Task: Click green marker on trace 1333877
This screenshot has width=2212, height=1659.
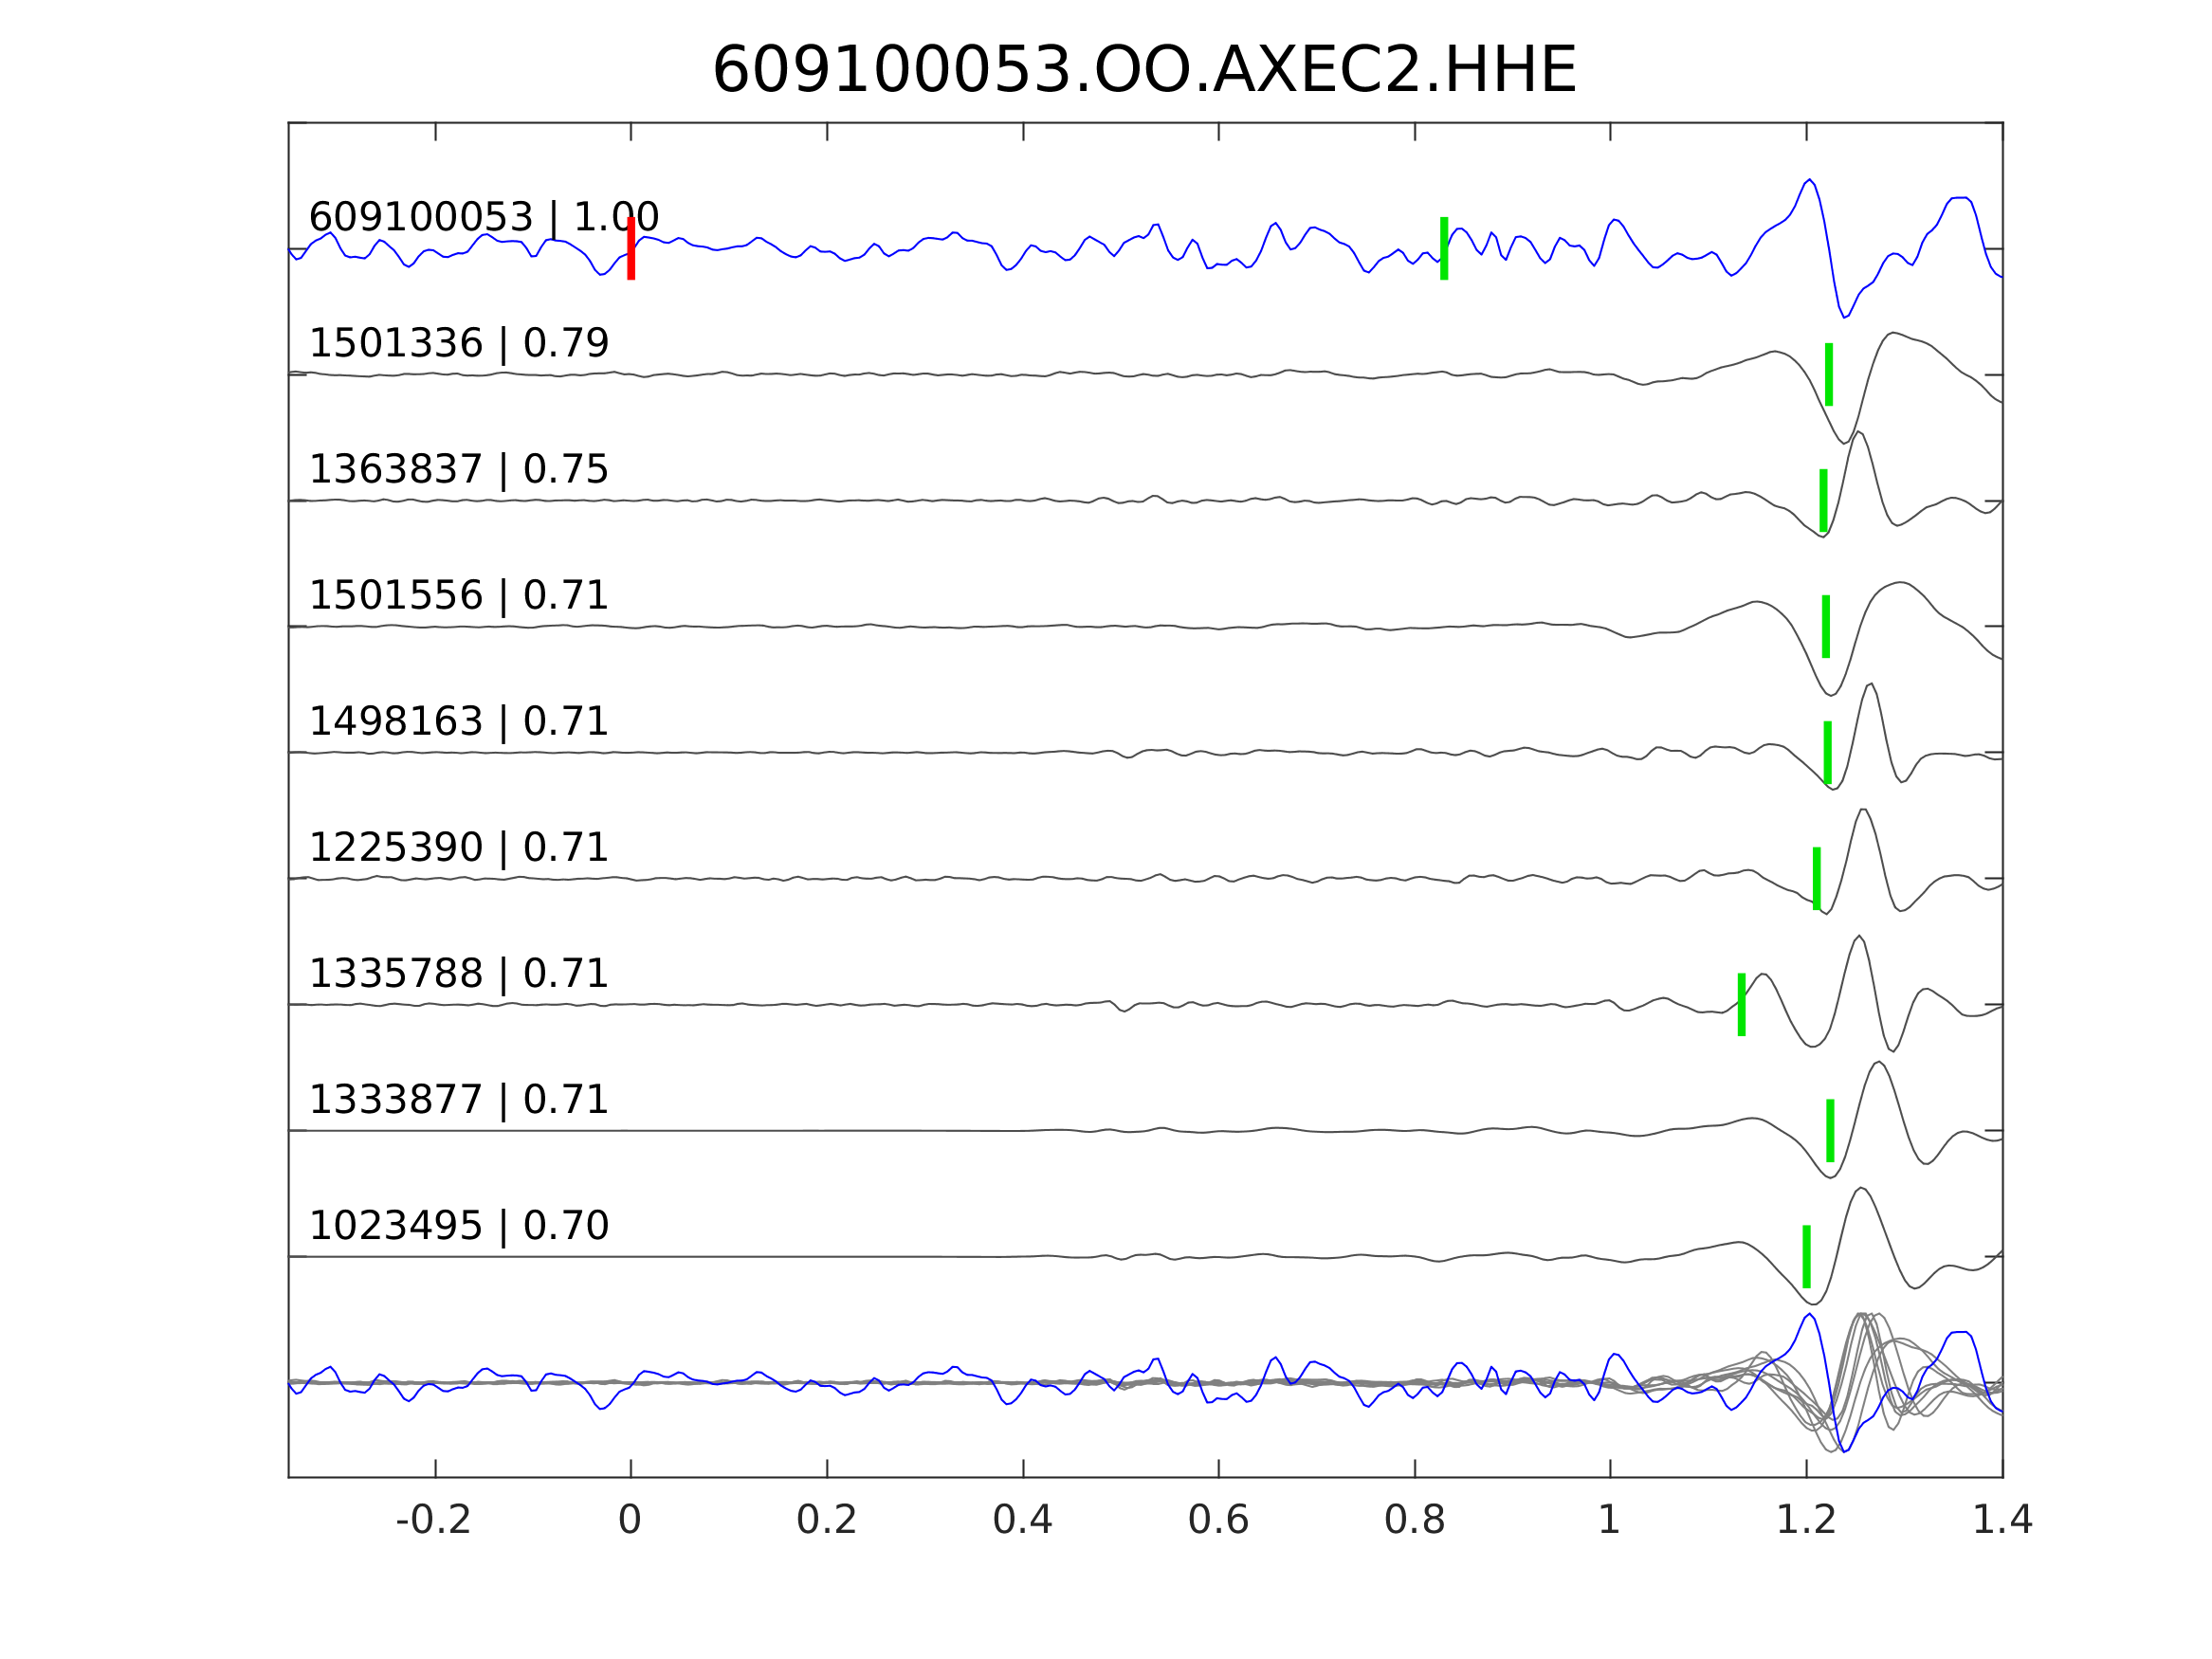Action: (x=1830, y=1130)
